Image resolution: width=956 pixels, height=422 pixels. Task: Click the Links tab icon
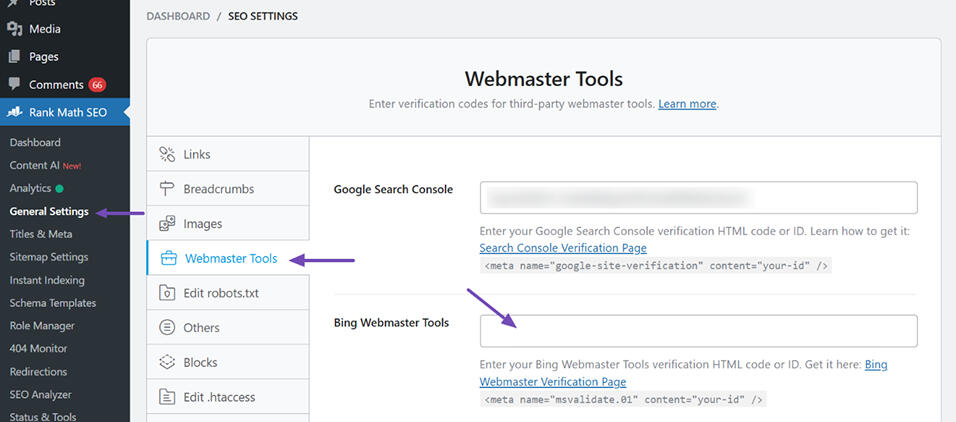click(x=168, y=155)
